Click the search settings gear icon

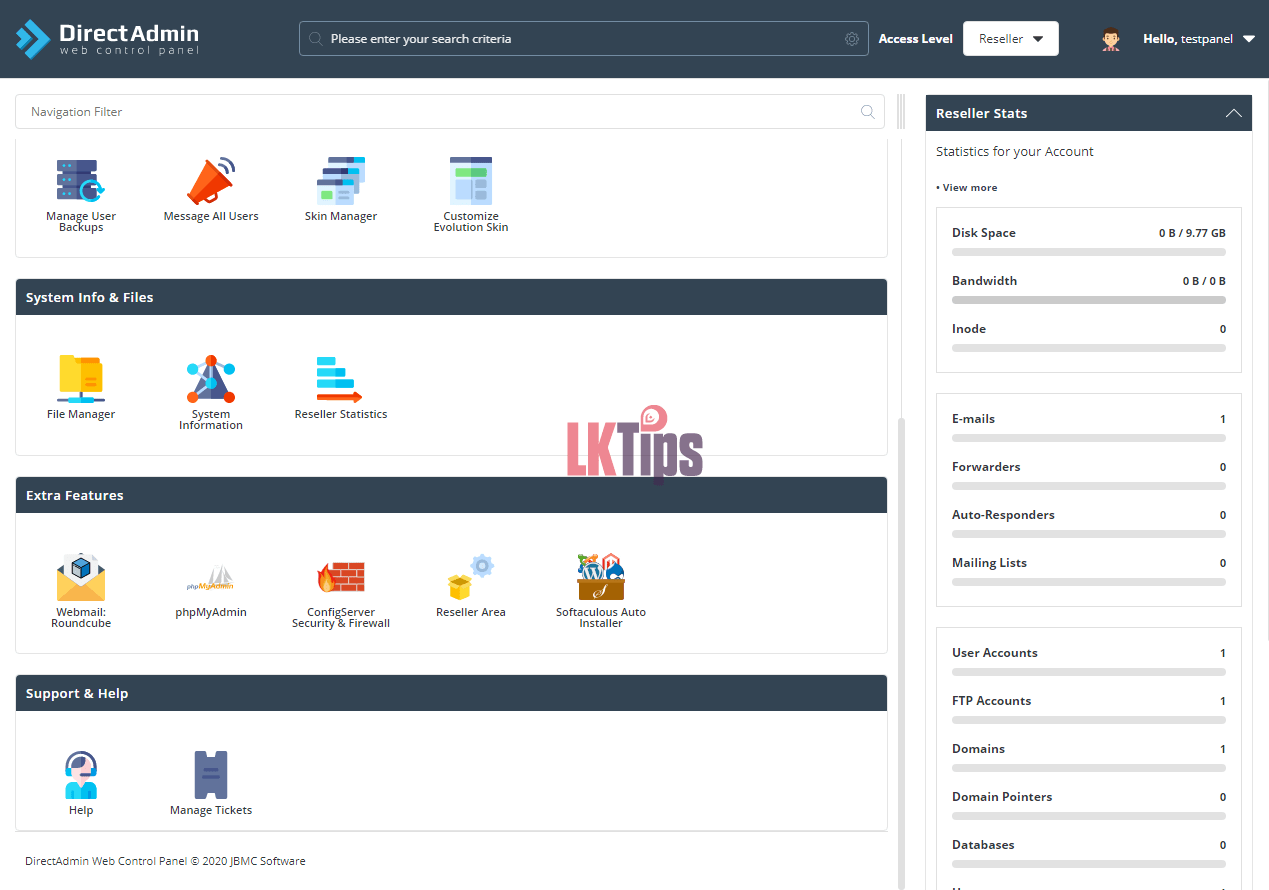click(852, 39)
